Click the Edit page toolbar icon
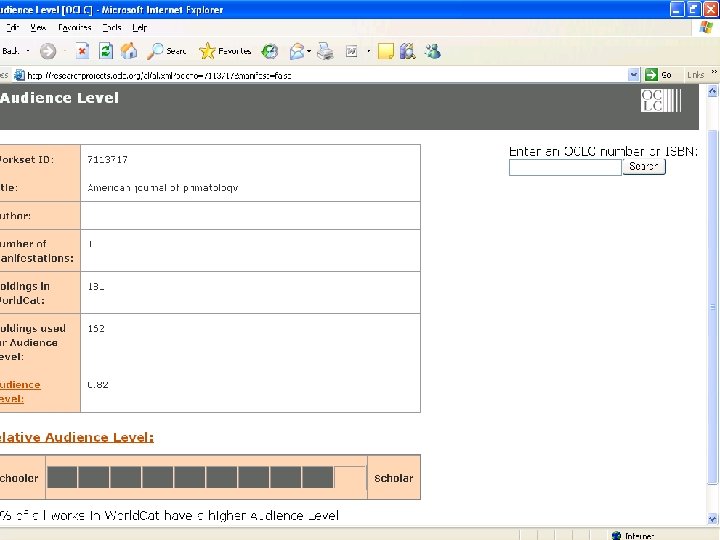Image resolution: width=720 pixels, height=540 pixels. pyautogui.click(x=352, y=51)
